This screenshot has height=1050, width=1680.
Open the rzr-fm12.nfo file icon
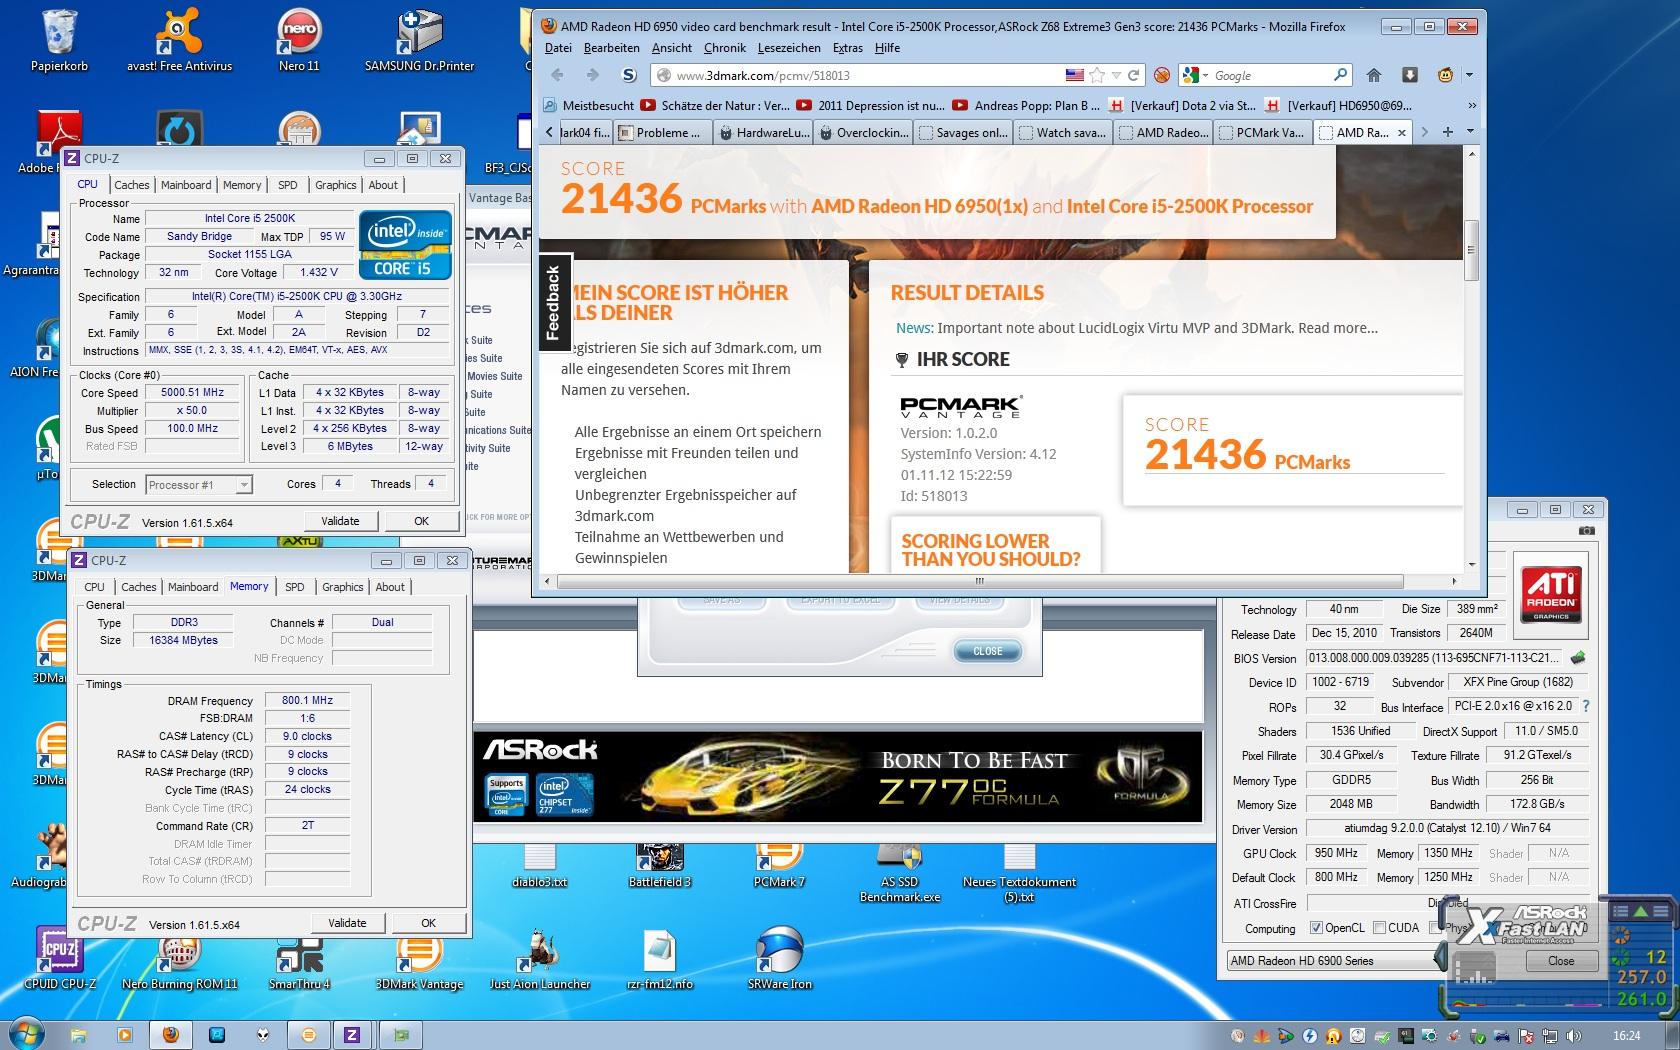point(660,958)
